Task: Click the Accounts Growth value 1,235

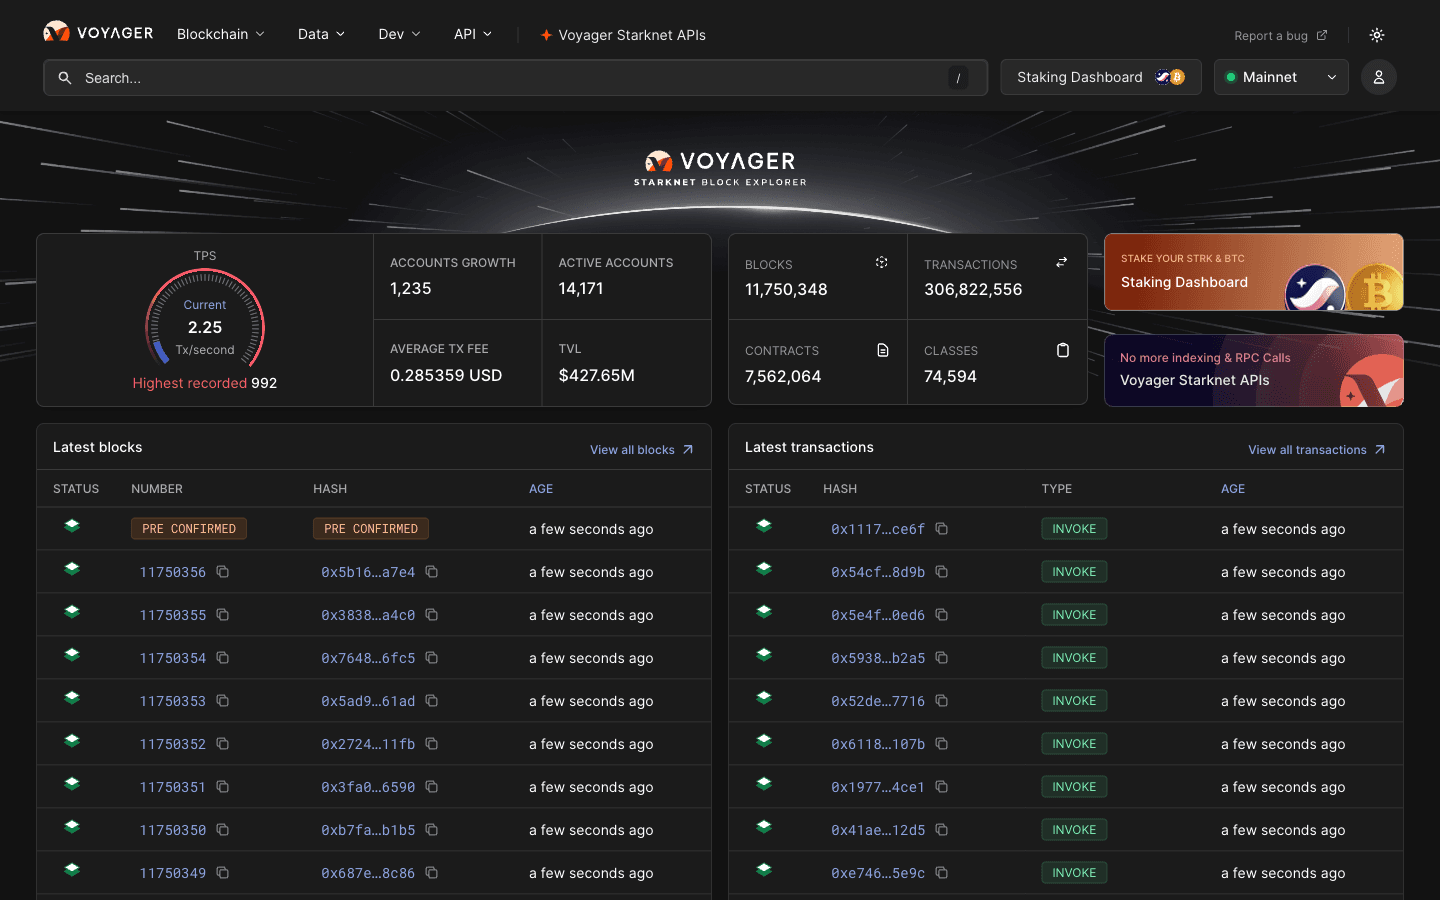Action: pos(411,289)
